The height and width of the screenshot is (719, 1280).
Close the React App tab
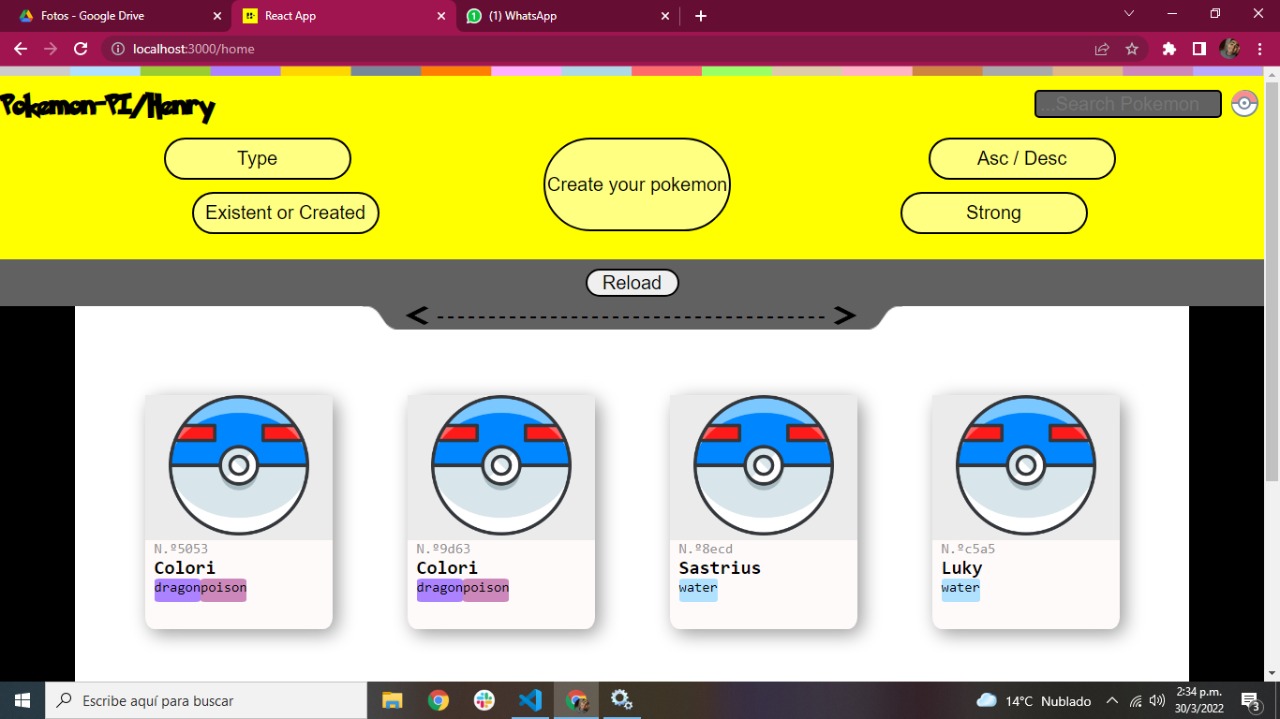click(441, 16)
